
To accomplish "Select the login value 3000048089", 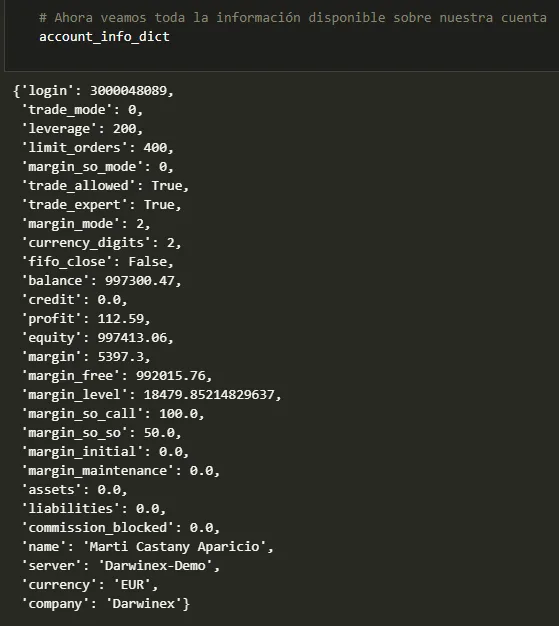I will [128, 91].
